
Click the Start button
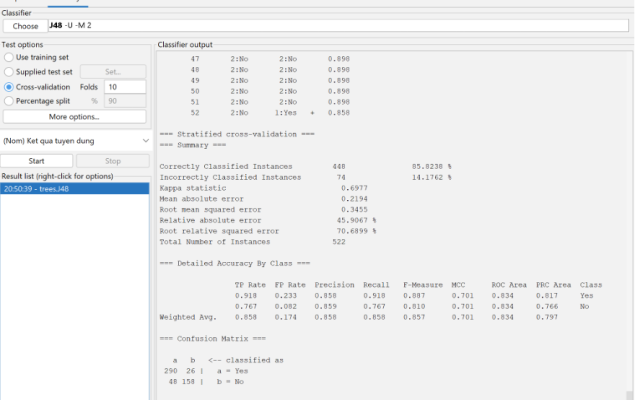tap(36, 161)
